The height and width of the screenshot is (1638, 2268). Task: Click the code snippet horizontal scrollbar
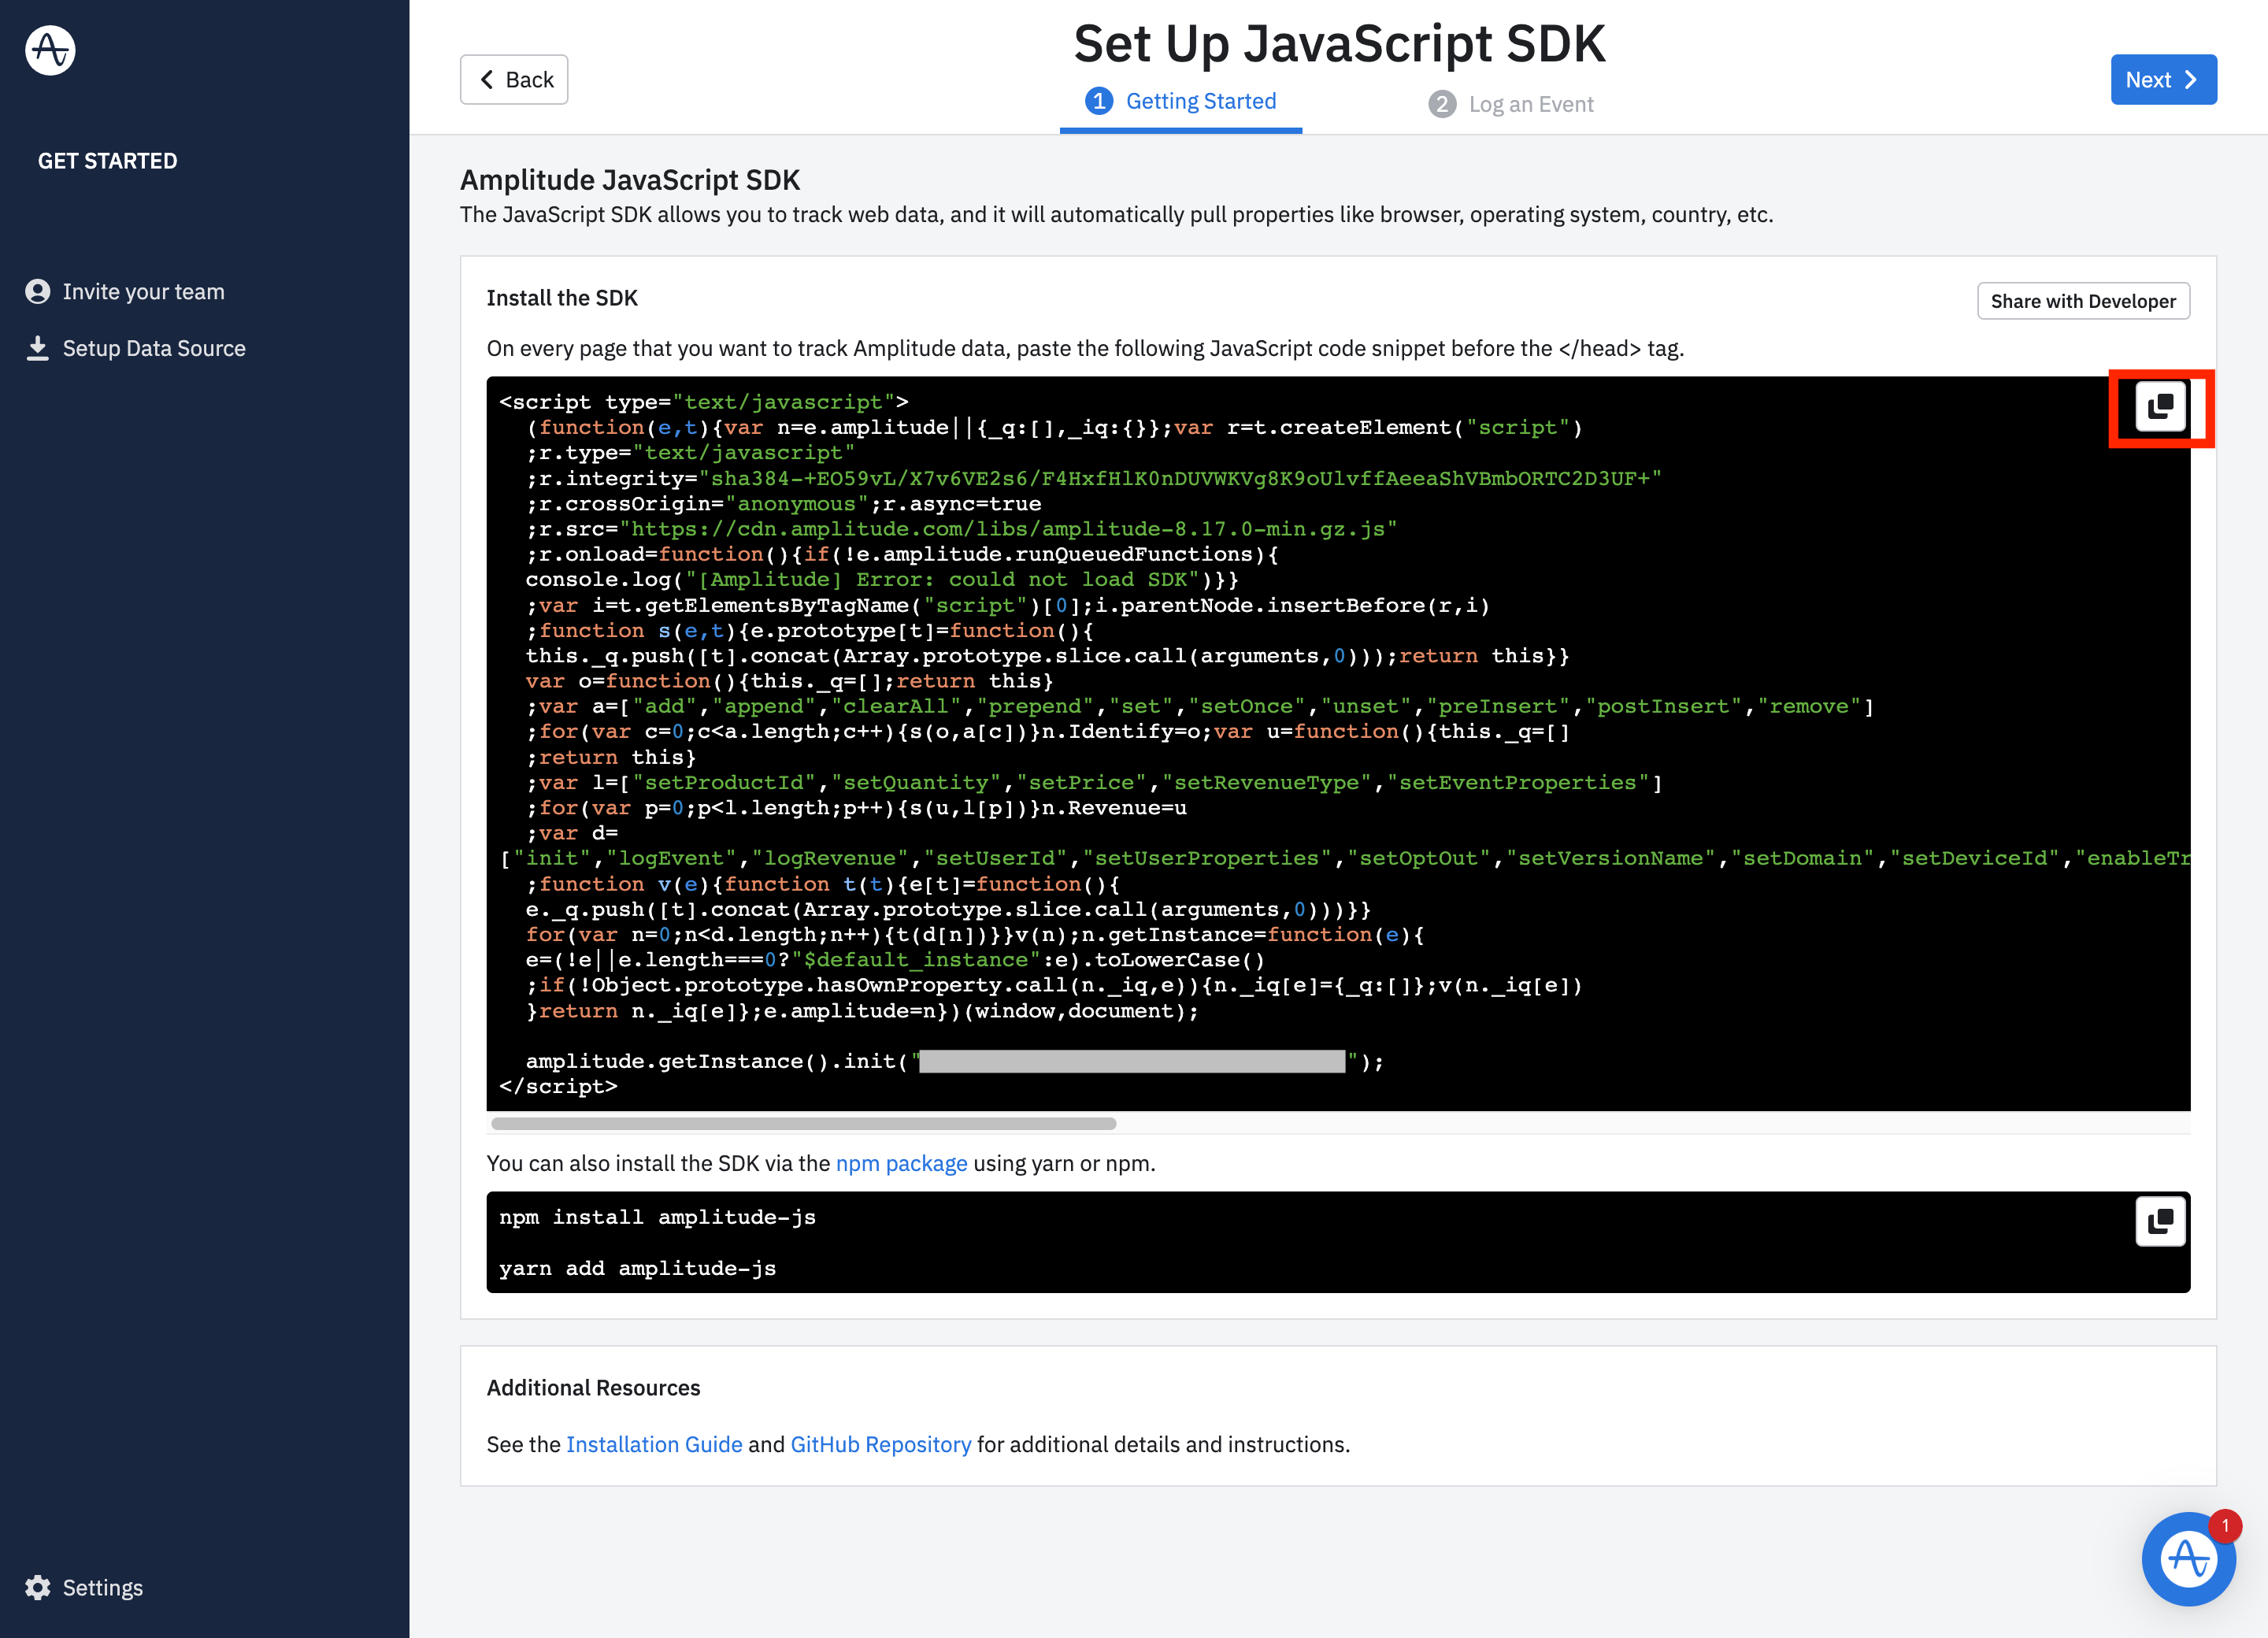click(x=803, y=1123)
